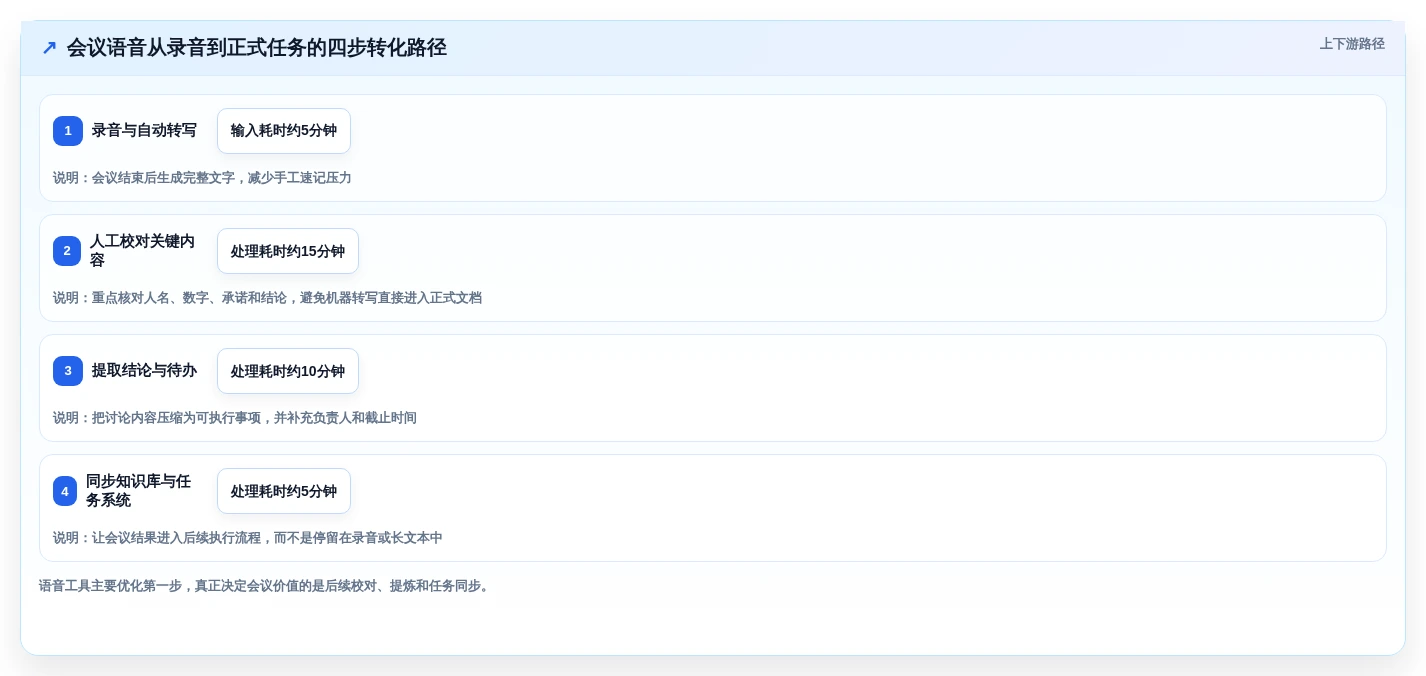Click the 提取结论与待办 step title
The height and width of the screenshot is (676, 1426).
pyautogui.click(x=144, y=370)
